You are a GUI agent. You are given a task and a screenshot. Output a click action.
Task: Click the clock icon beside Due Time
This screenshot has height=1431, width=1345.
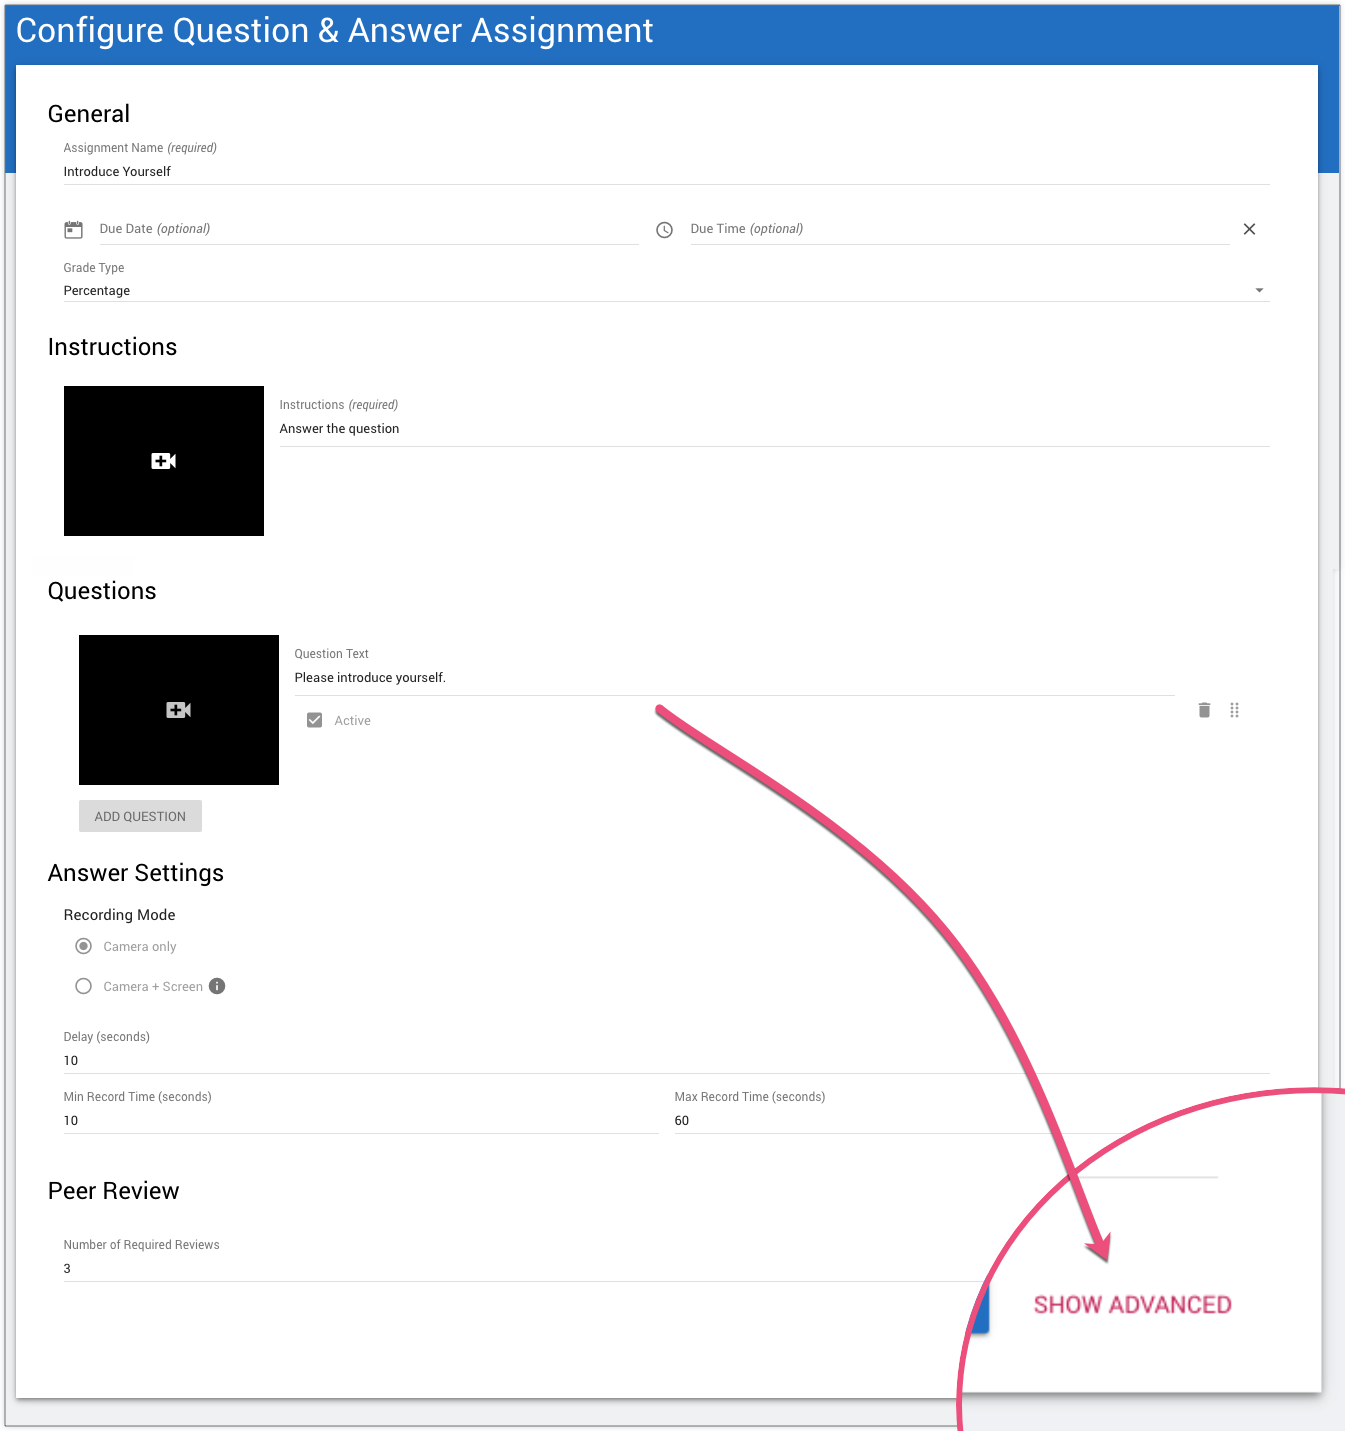click(664, 230)
